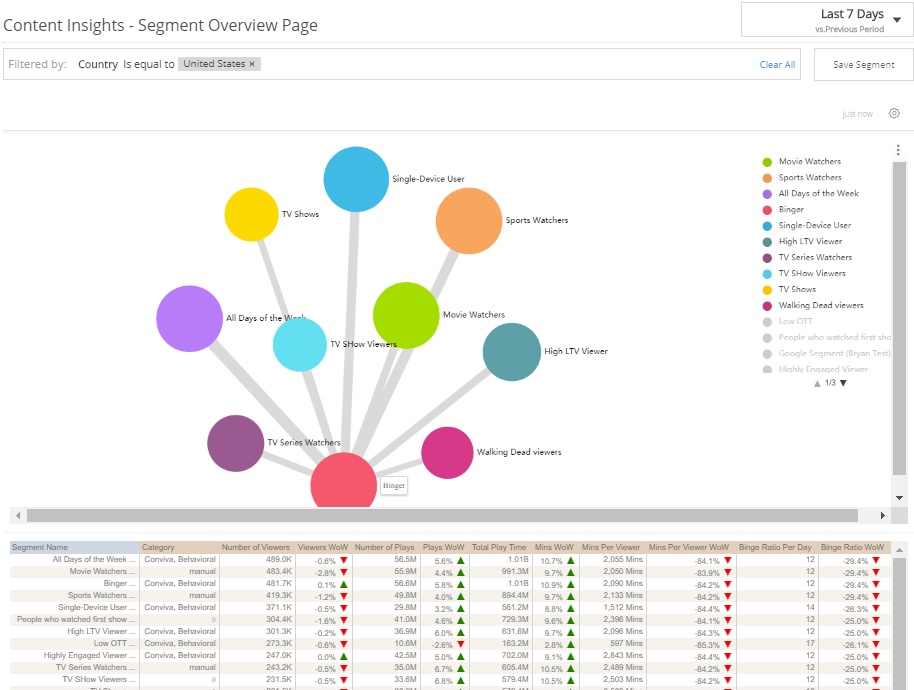Toggle All Days of the Week legend entry
This screenshot has height=690, width=914.
(811, 193)
